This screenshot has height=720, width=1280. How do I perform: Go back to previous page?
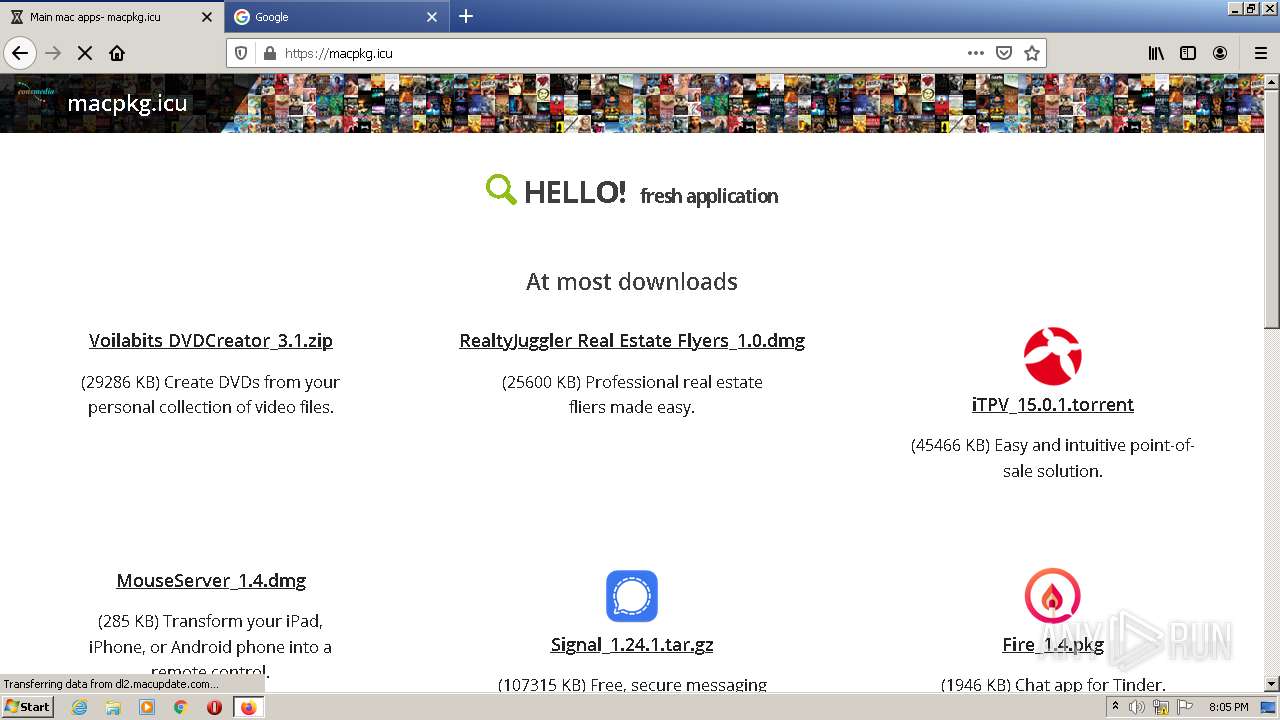pos(20,53)
